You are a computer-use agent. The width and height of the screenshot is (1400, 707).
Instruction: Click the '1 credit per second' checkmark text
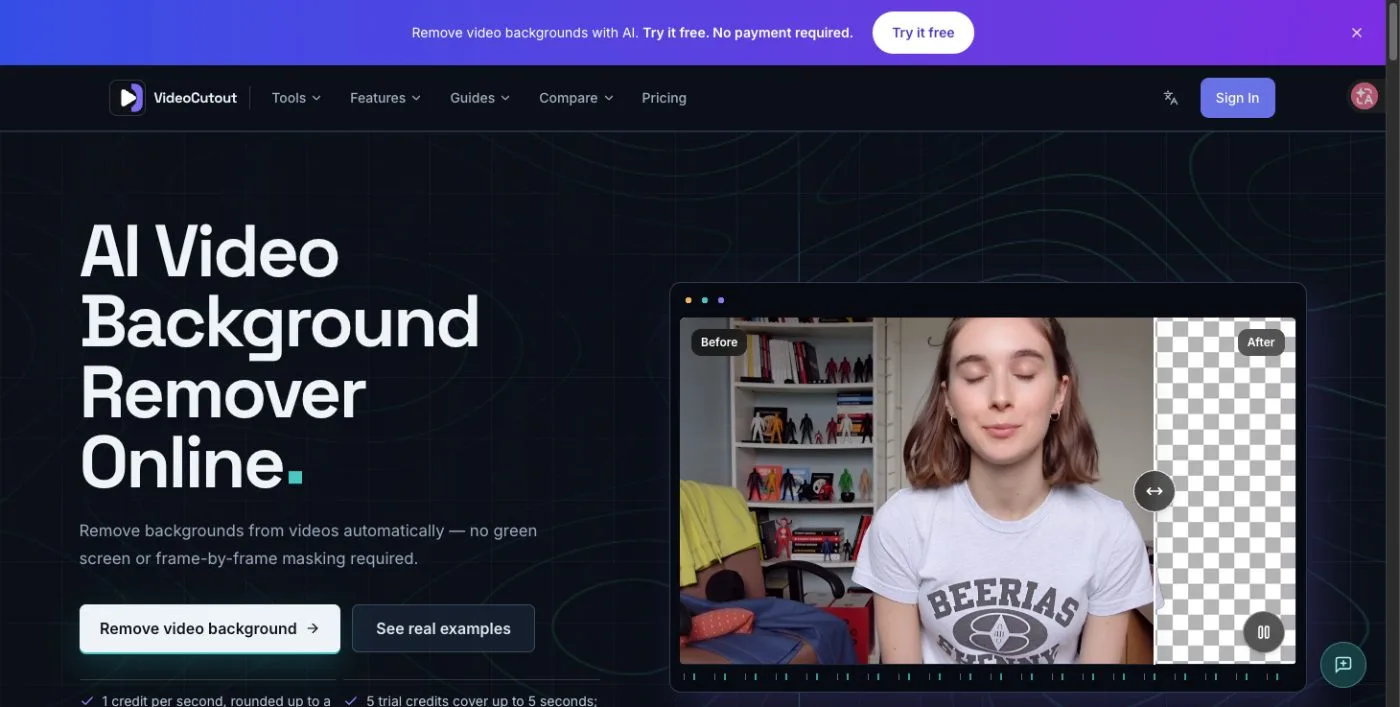(206, 701)
